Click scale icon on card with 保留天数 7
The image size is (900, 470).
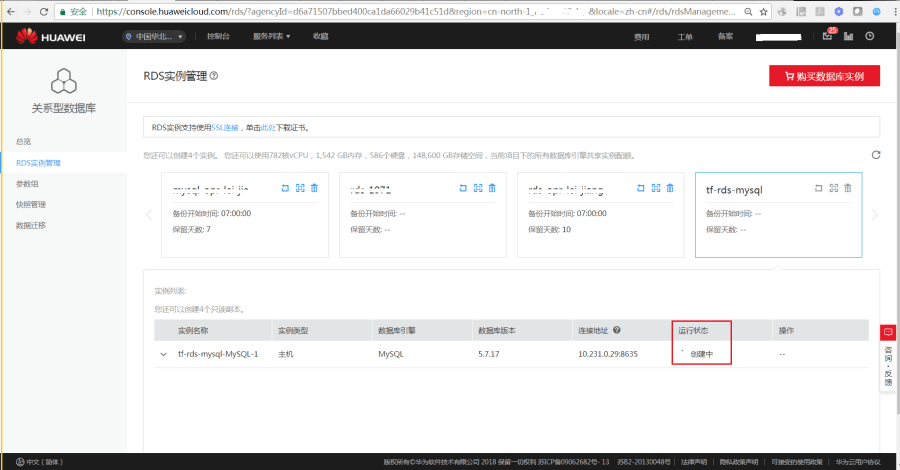click(x=300, y=188)
